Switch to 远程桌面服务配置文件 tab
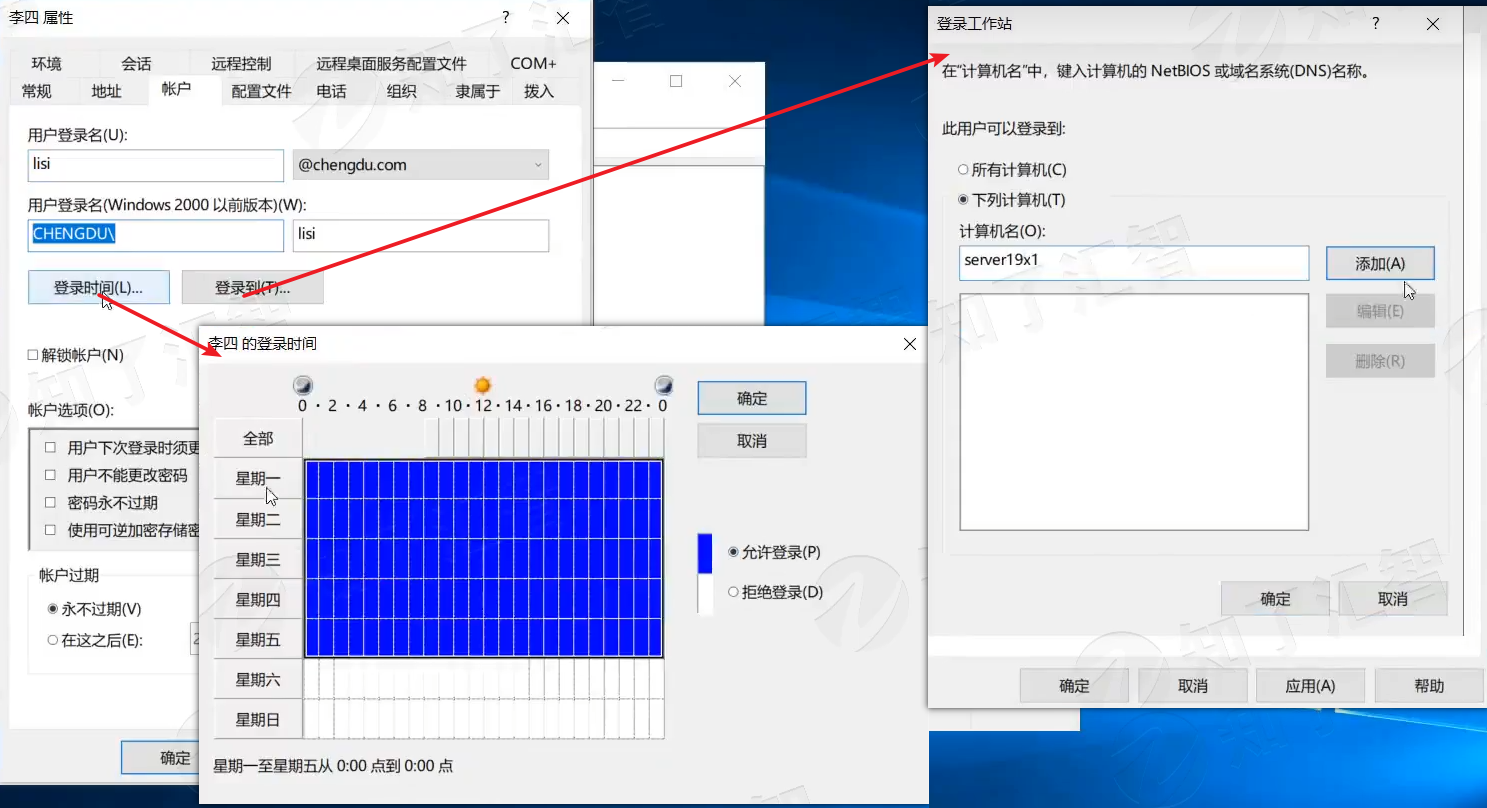 click(391, 63)
